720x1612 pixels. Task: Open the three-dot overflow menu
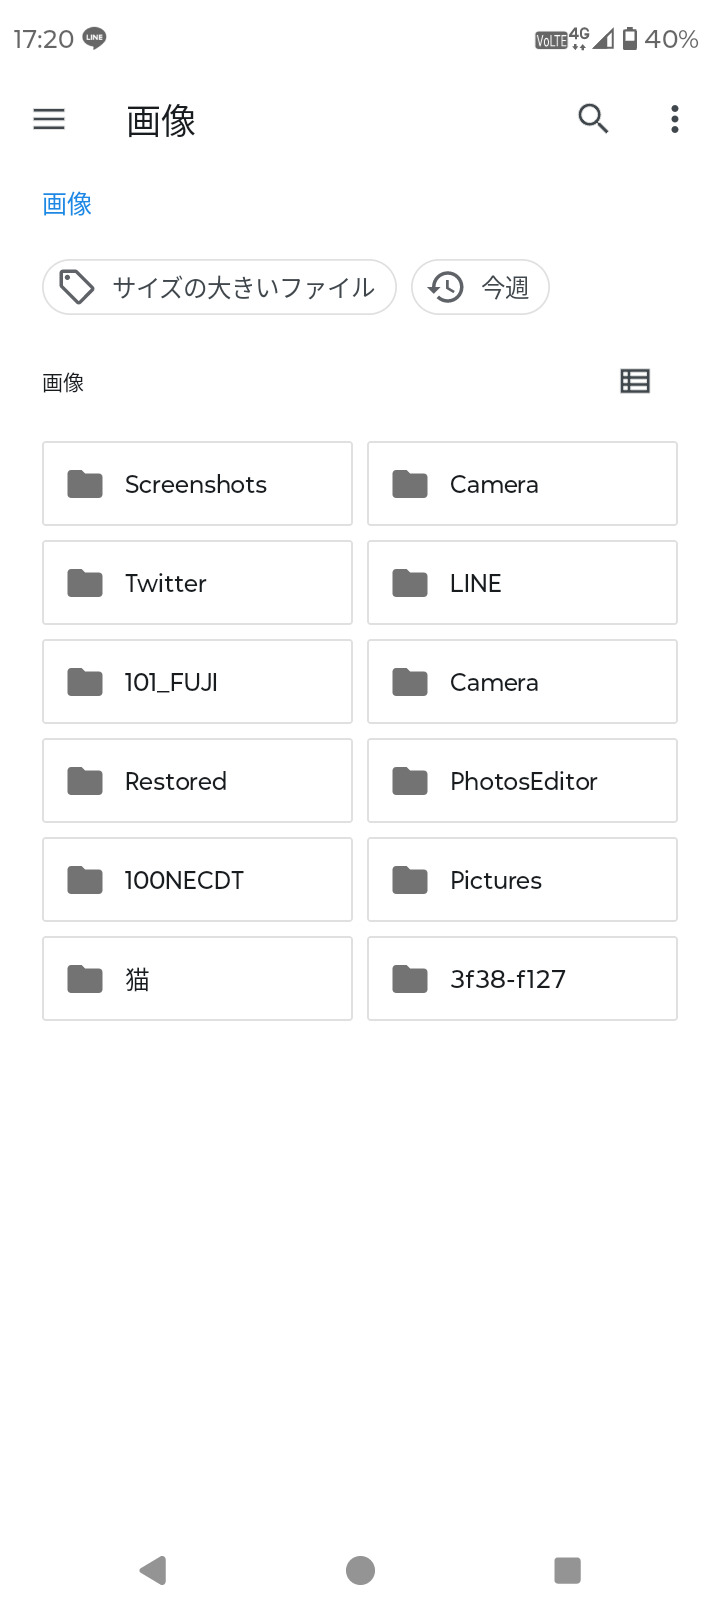pyautogui.click(x=675, y=119)
